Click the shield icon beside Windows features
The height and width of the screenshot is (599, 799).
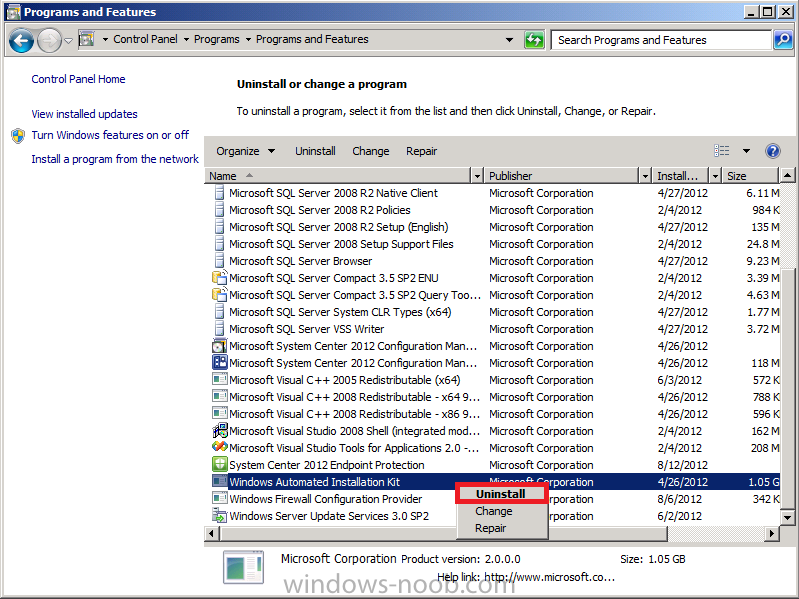coord(18,135)
